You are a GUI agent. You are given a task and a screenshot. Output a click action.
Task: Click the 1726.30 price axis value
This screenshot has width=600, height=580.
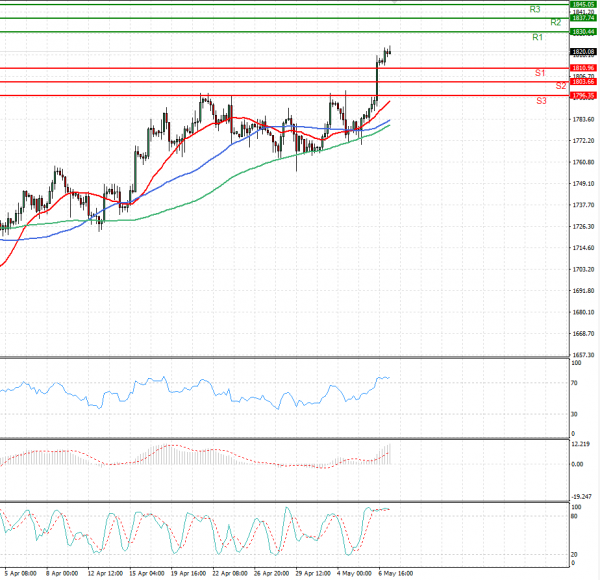tap(583, 227)
